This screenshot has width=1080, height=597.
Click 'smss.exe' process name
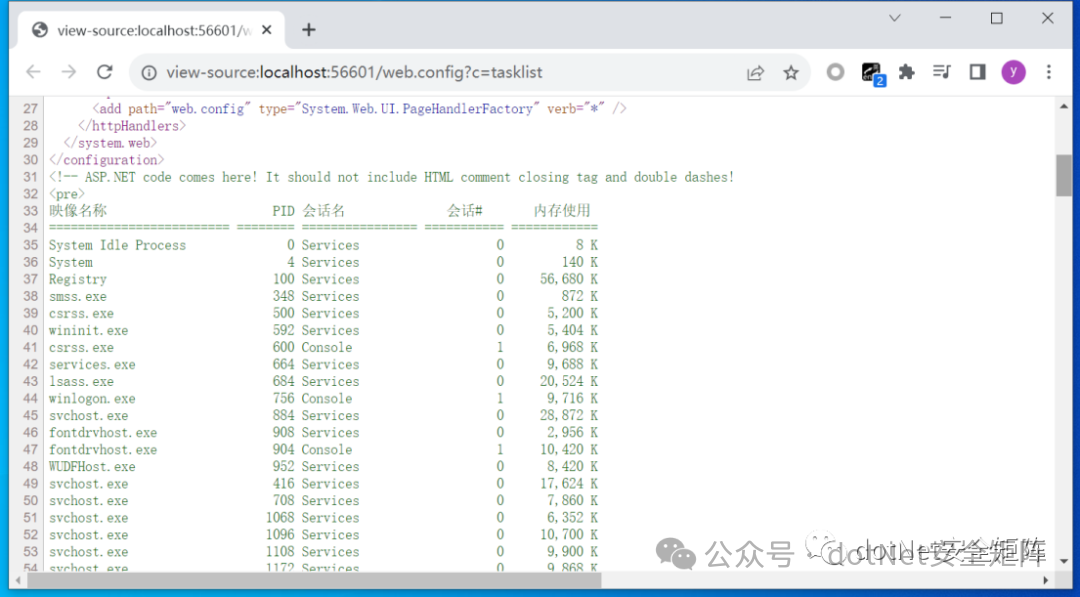[78, 296]
